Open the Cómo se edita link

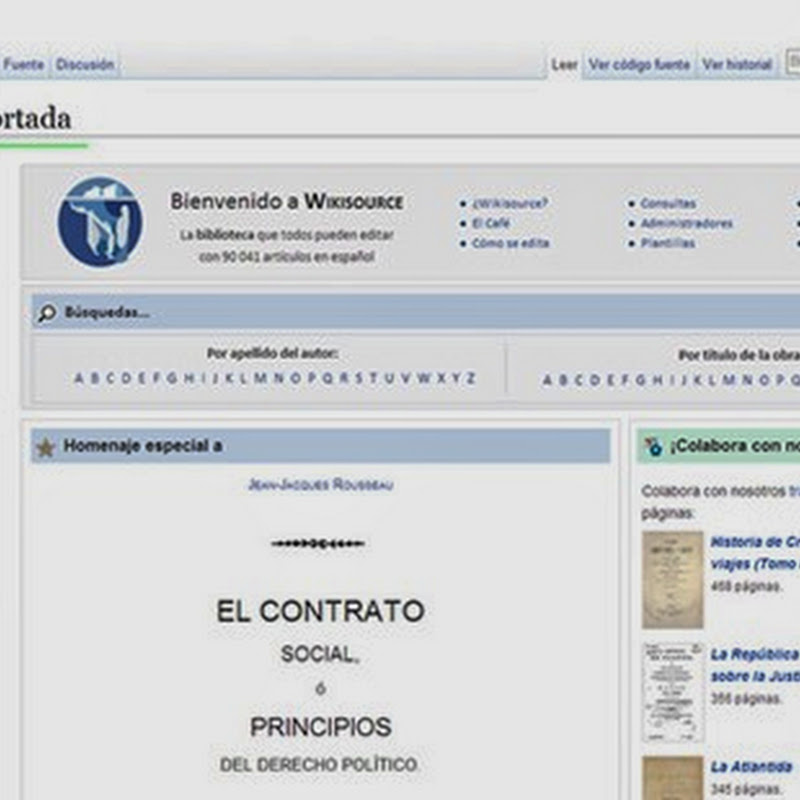[510, 243]
